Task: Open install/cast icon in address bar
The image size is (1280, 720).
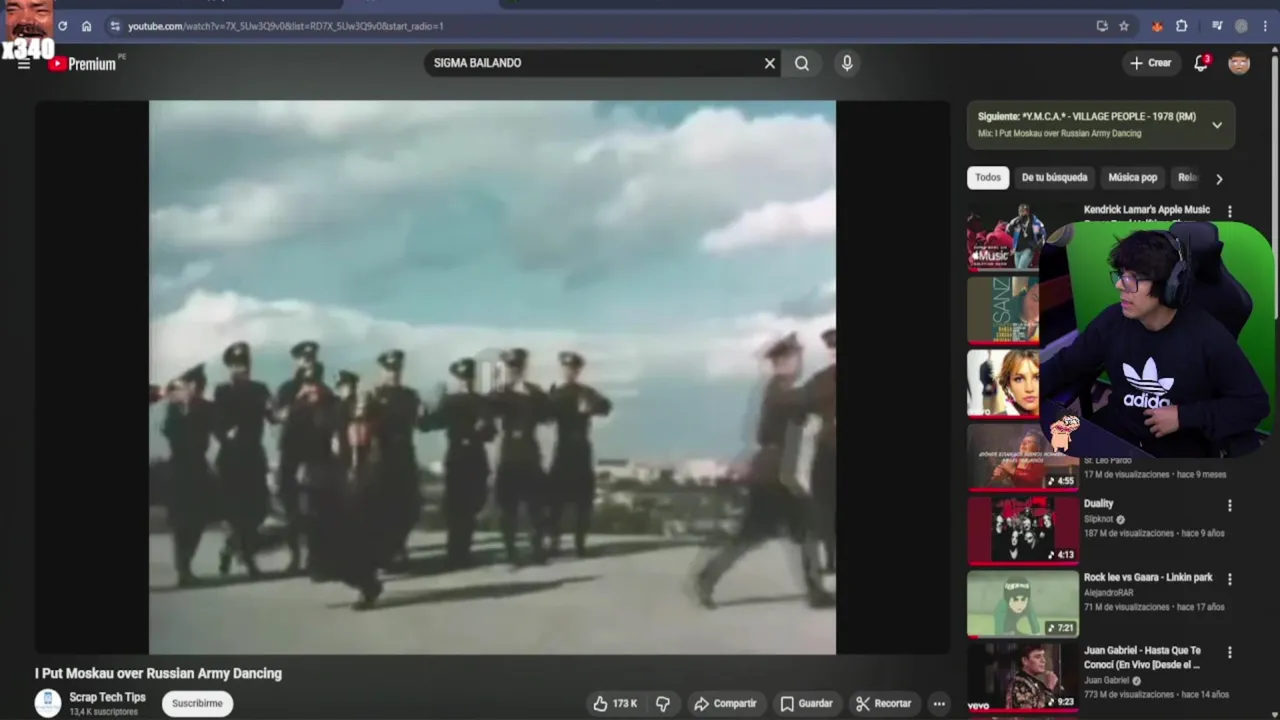Action: pos(1102,26)
